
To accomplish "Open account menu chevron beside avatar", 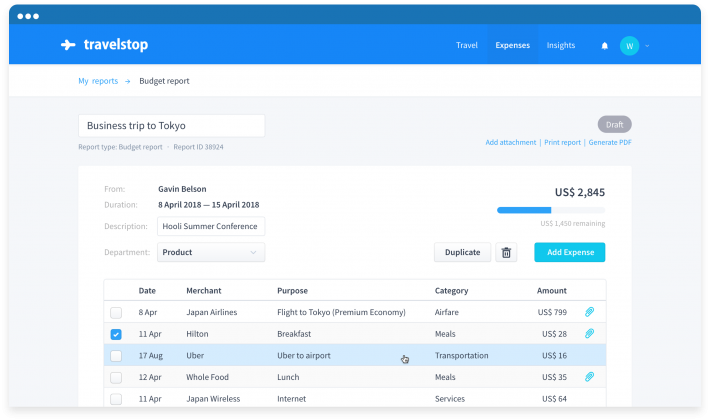I will [648, 46].
